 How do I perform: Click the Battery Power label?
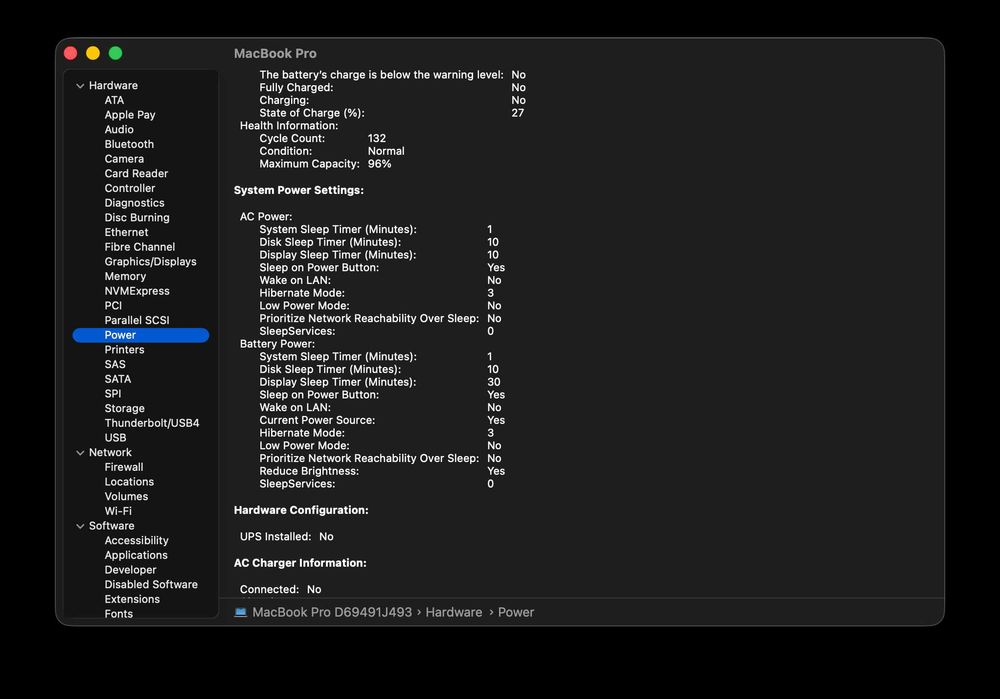tap(277, 344)
